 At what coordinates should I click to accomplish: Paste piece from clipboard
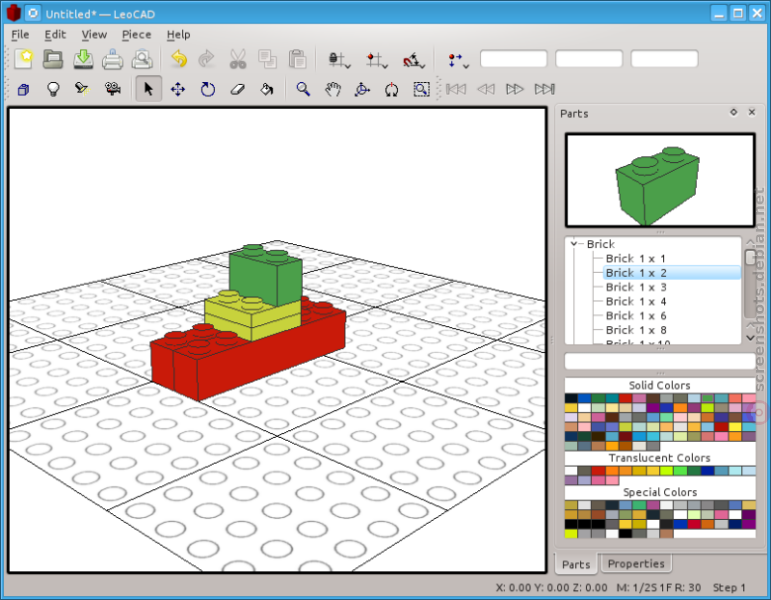tap(297, 59)
